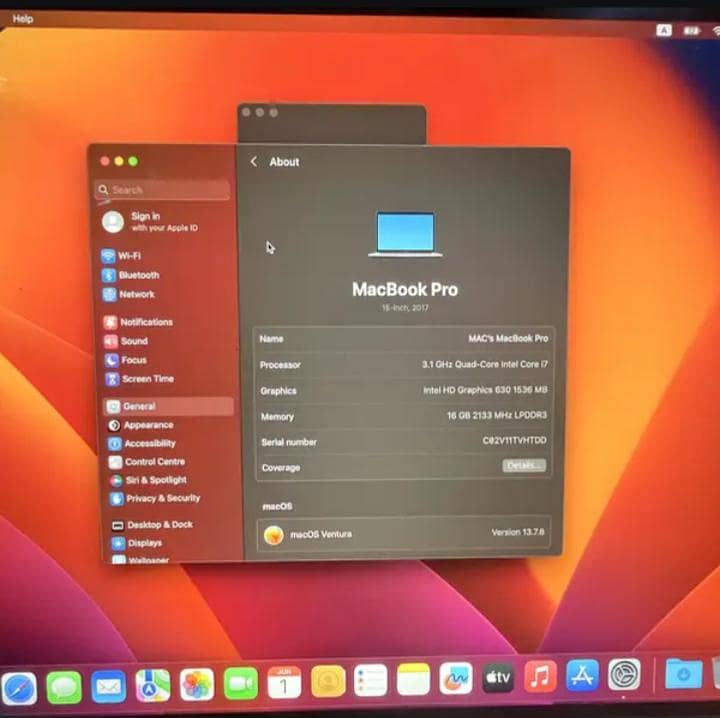Click the Coverage Details button
Viewport: 720px width, 718px height.
(524, 466)
